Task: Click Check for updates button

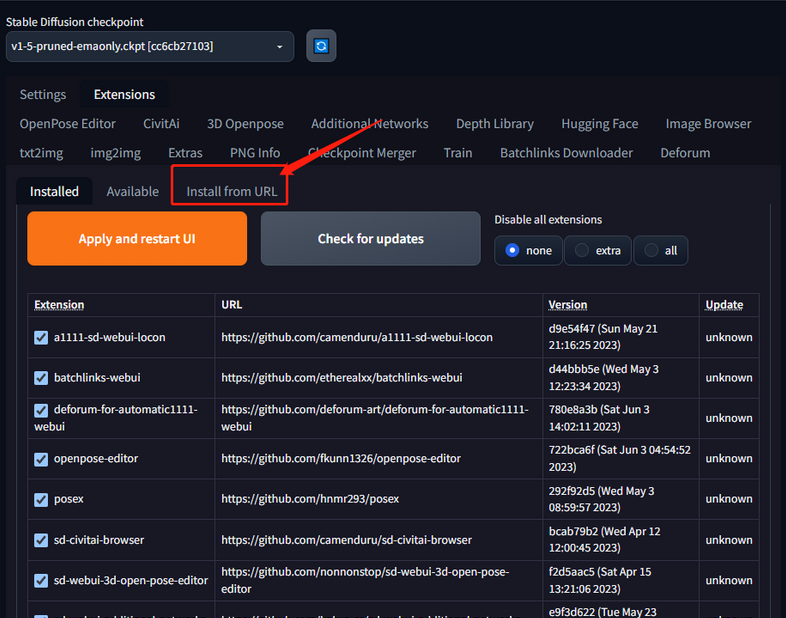Action: [370, 239]
